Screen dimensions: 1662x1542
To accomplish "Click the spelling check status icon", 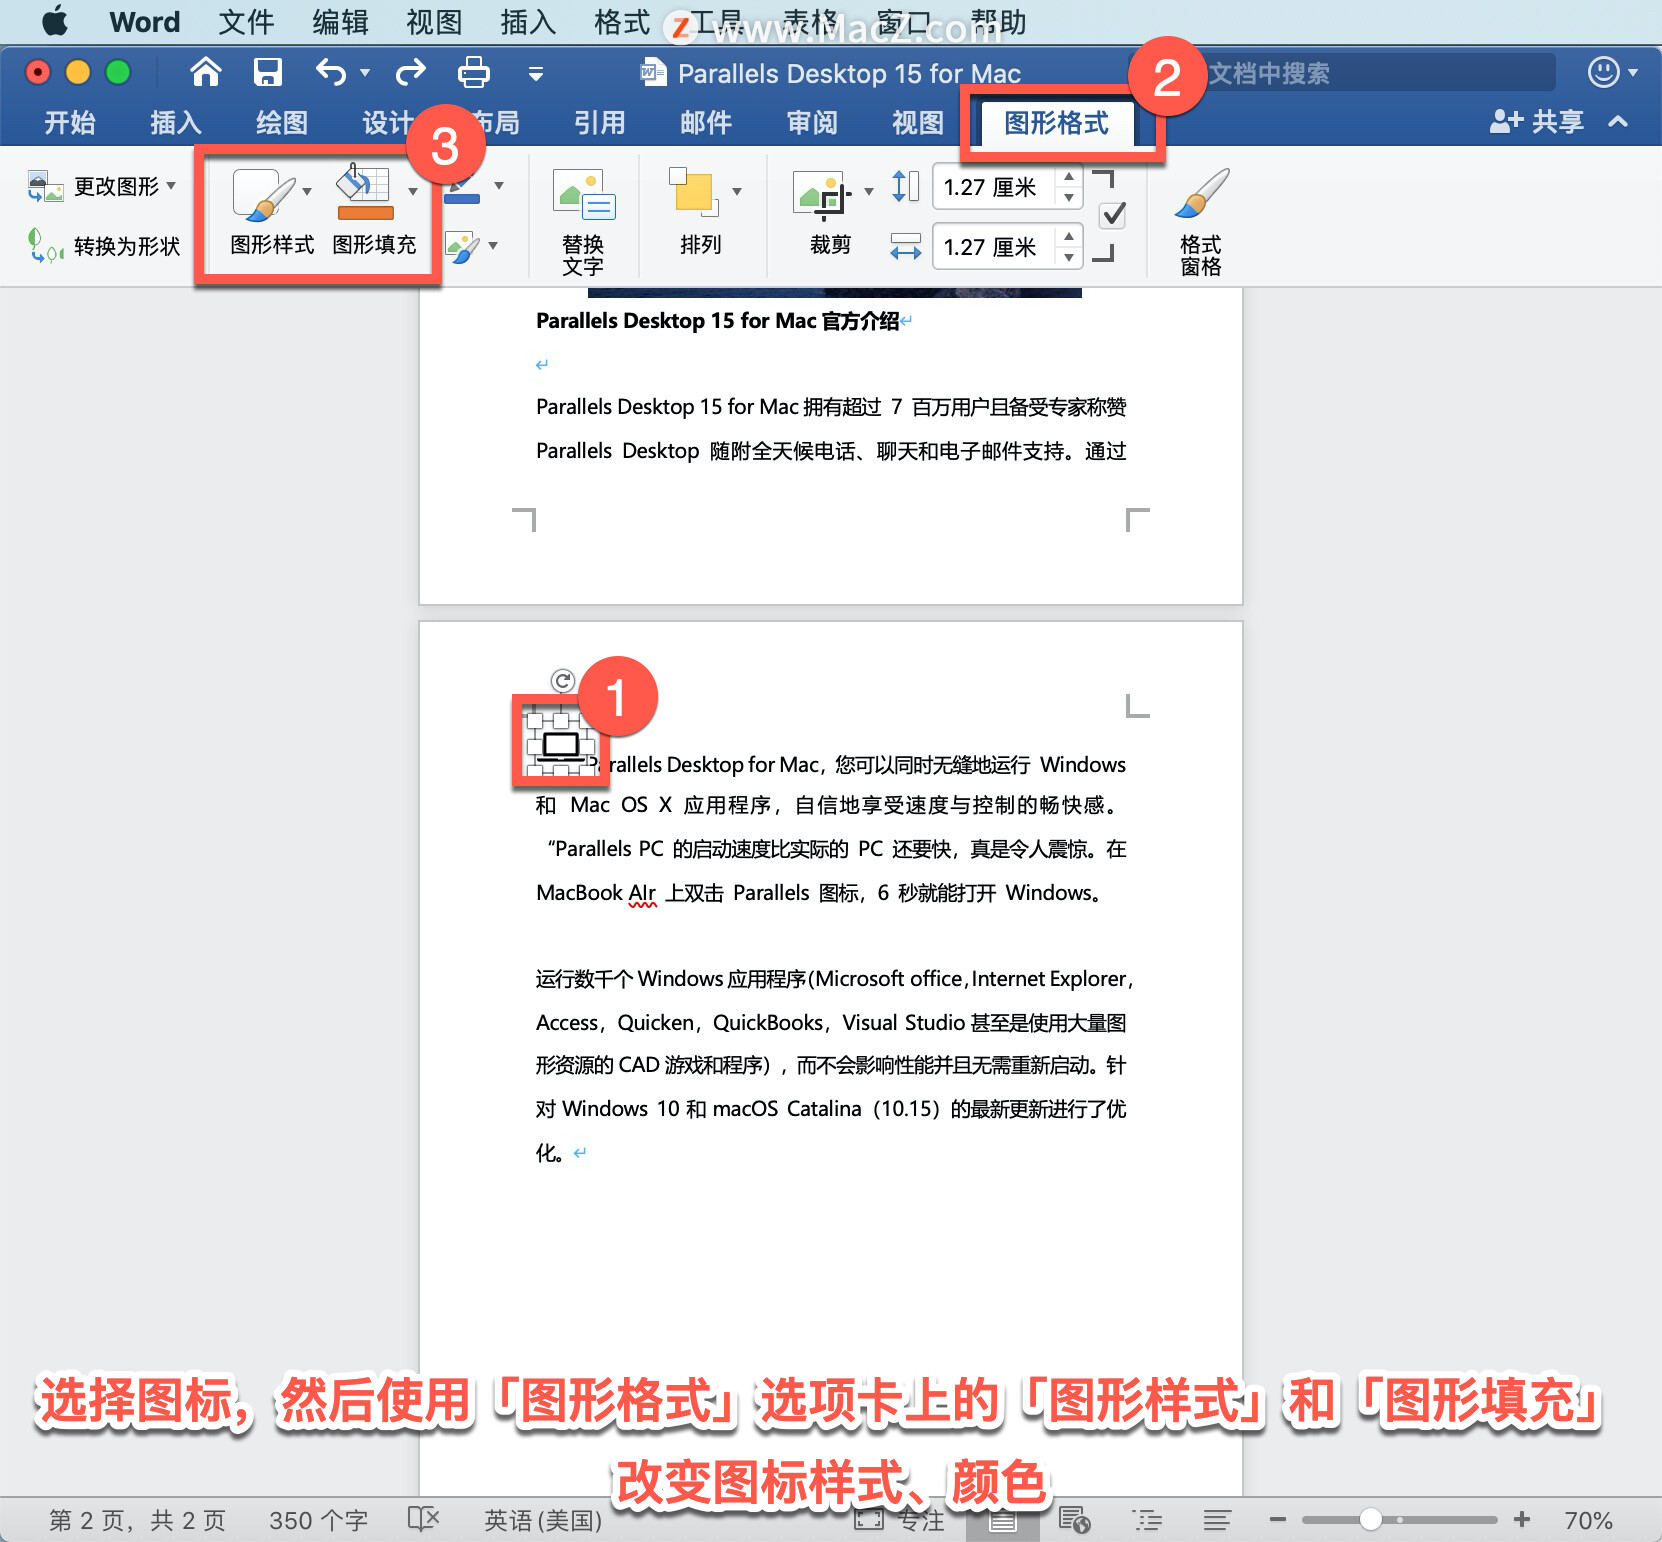I will point(423,1520).
